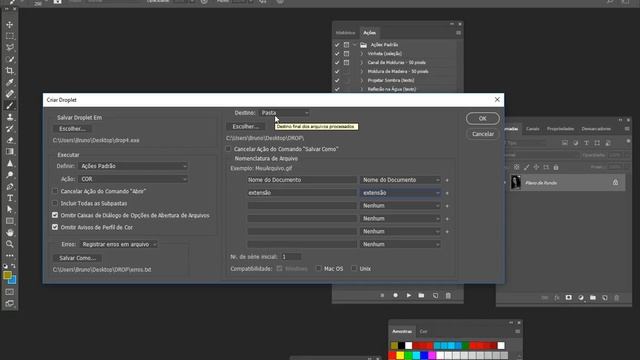Image resolution: width=640 pixels, height=360 pixels.
Task: Click the Nr. de série inicial field
Action: 291,257
